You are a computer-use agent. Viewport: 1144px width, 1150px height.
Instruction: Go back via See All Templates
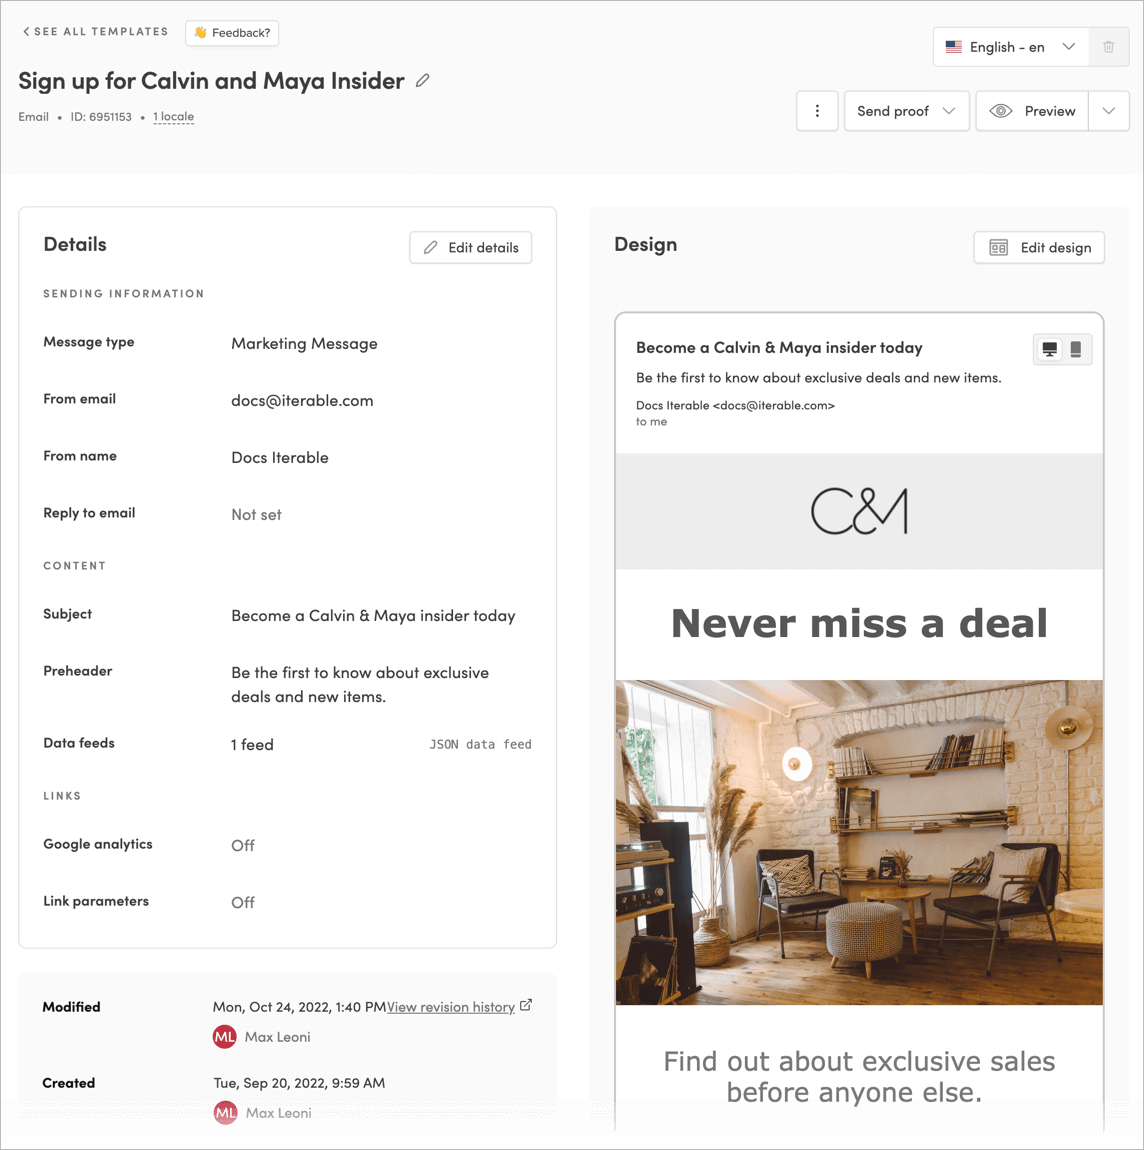(95, 31)
